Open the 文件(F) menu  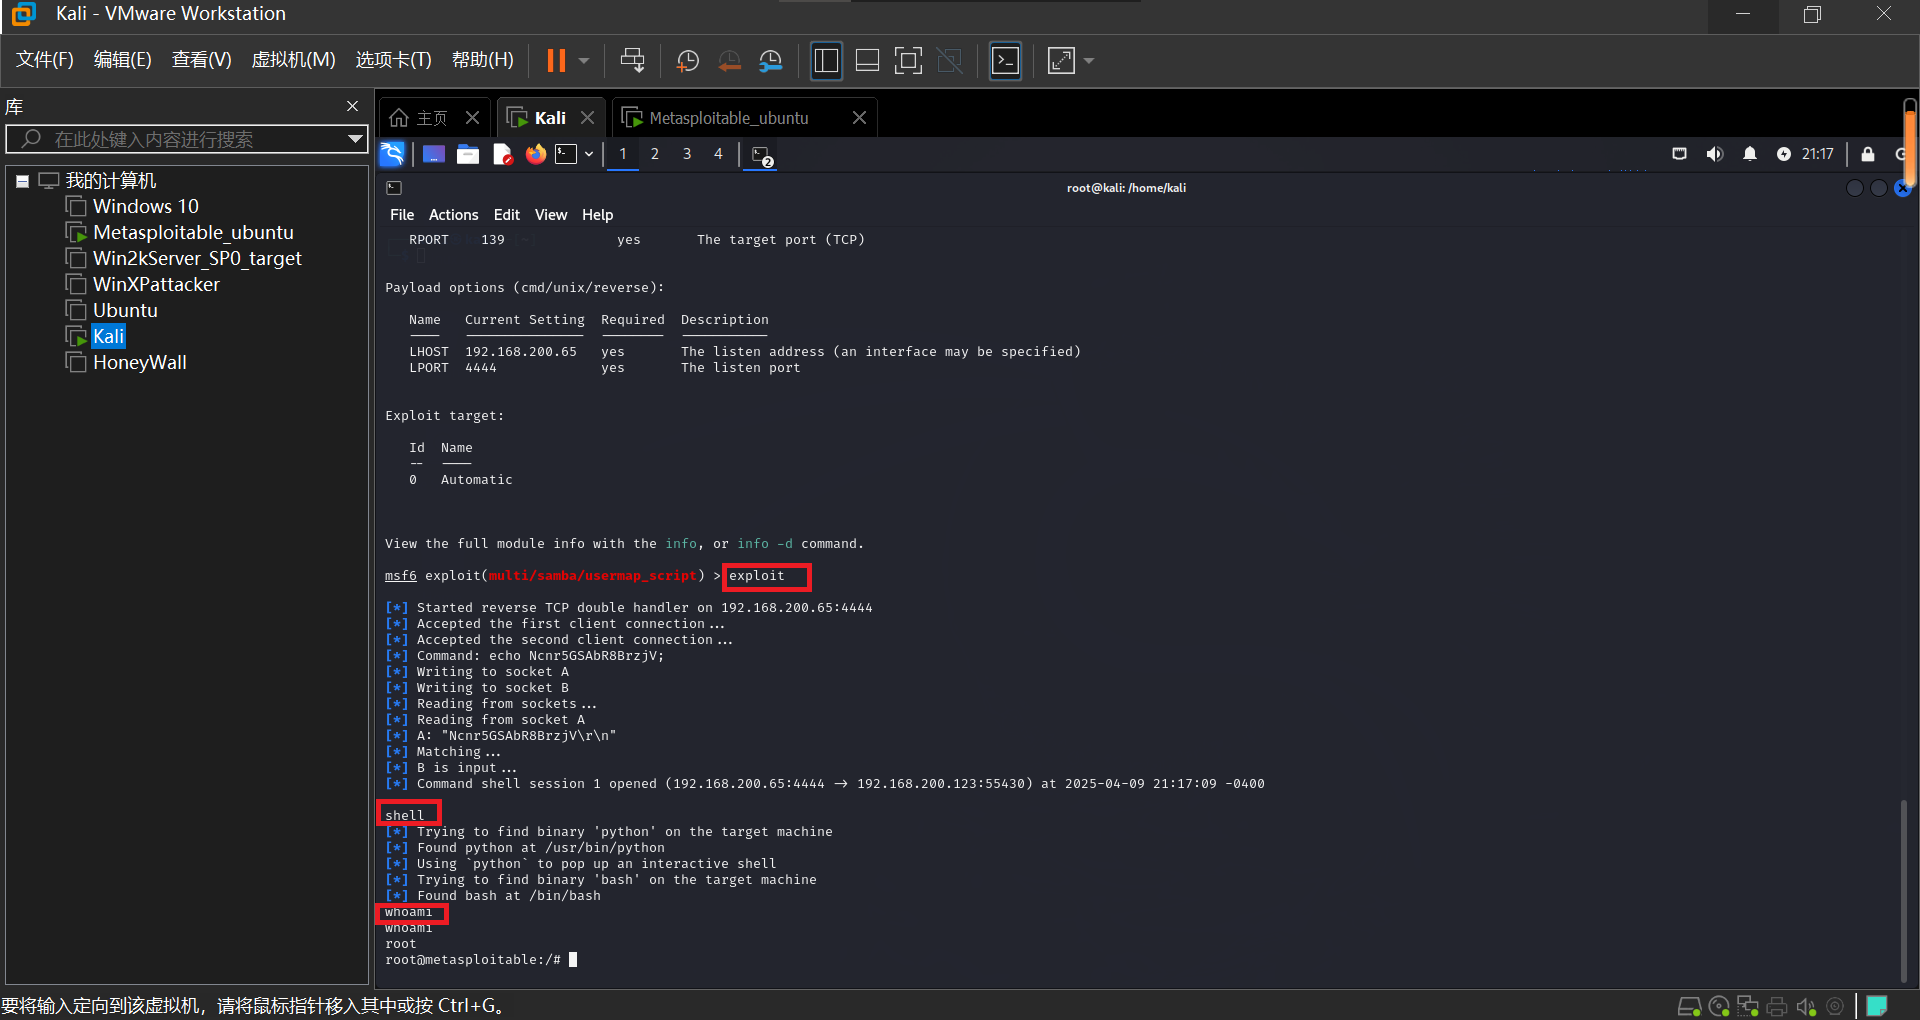point(45,60)
